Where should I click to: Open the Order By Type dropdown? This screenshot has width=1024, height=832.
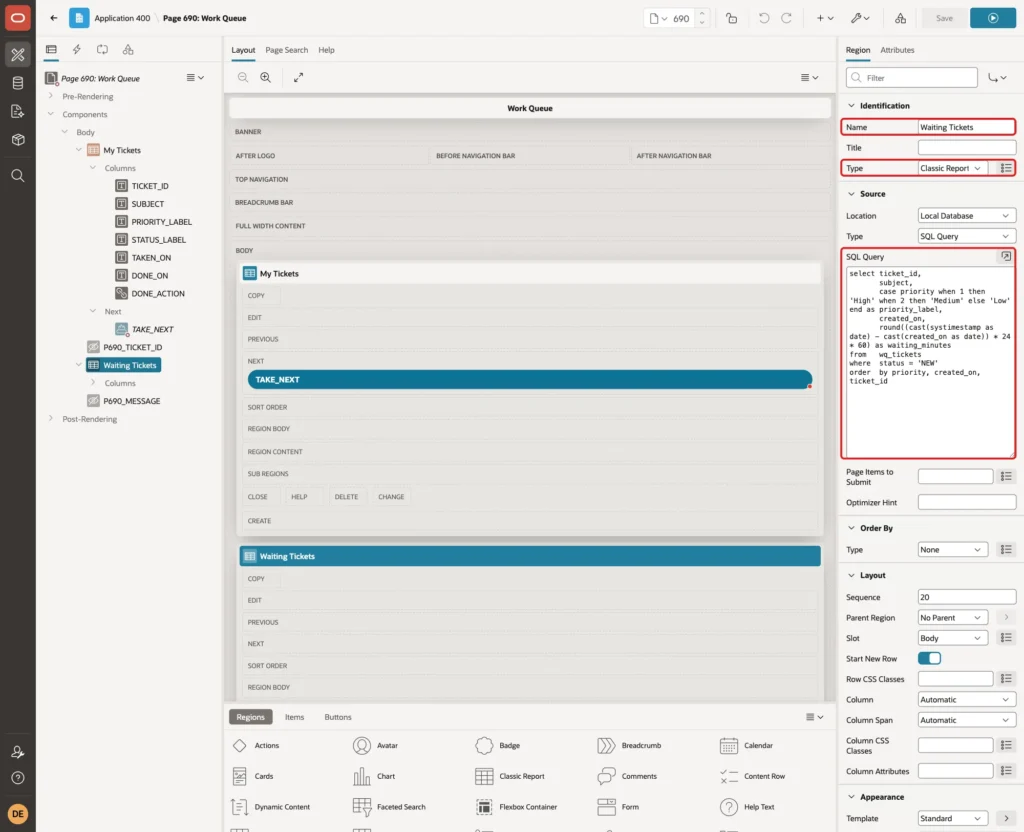coord(952,550)
